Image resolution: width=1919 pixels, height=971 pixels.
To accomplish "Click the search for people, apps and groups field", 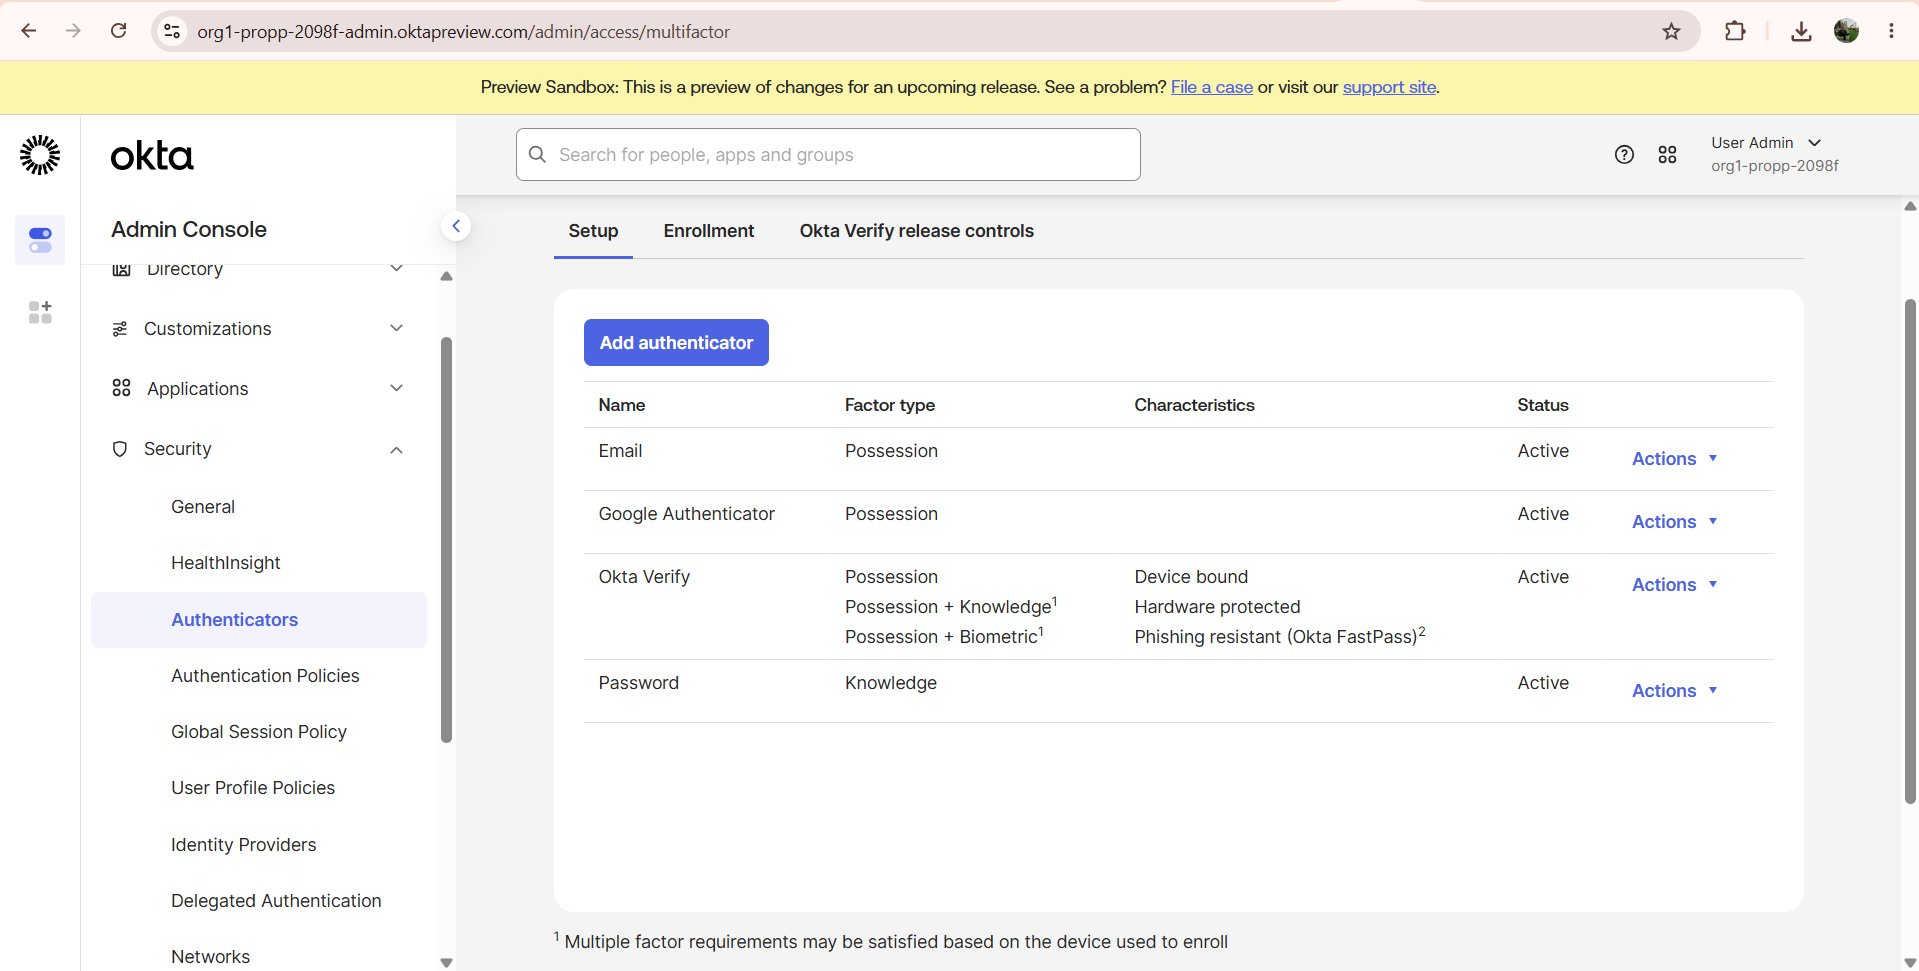I will pyautogui.click(x=828, y=154).
